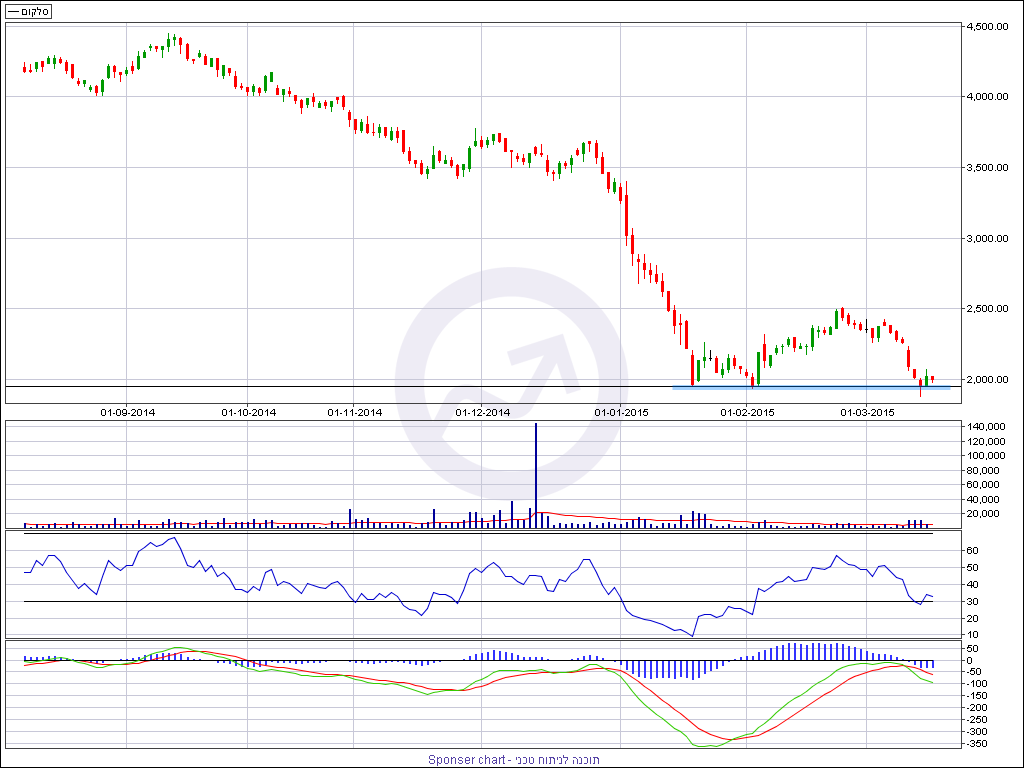Click the 4,500.00 price axis label
1024x768 pixels.
tap(986, 27)
